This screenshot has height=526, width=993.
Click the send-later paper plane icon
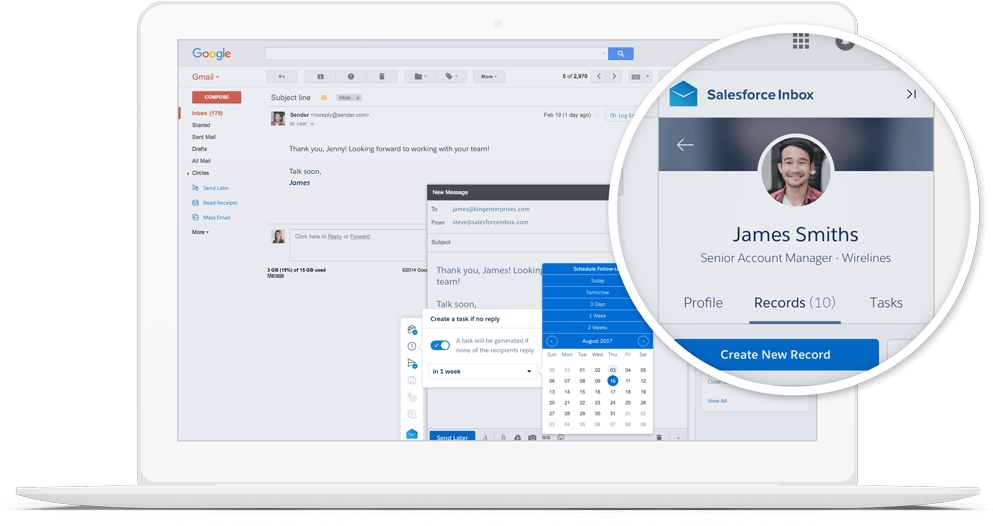(412, 363)
